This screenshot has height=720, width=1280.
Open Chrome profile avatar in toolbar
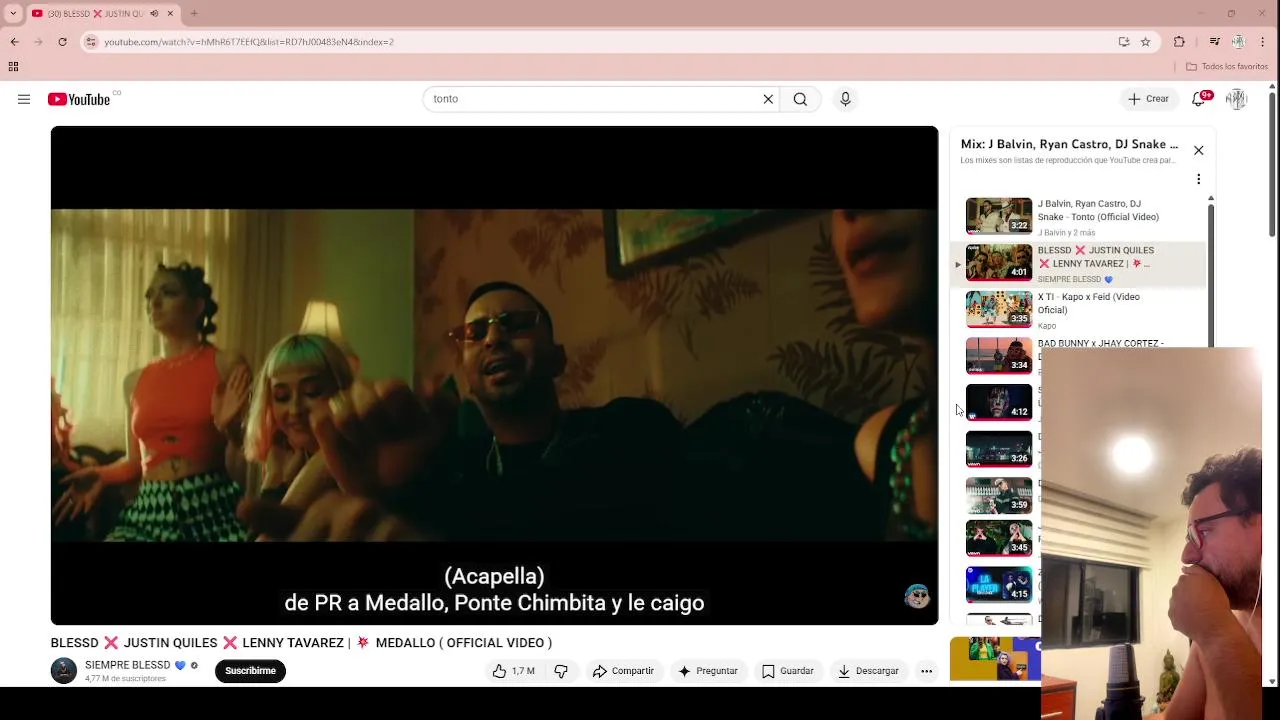point(1238,42)
